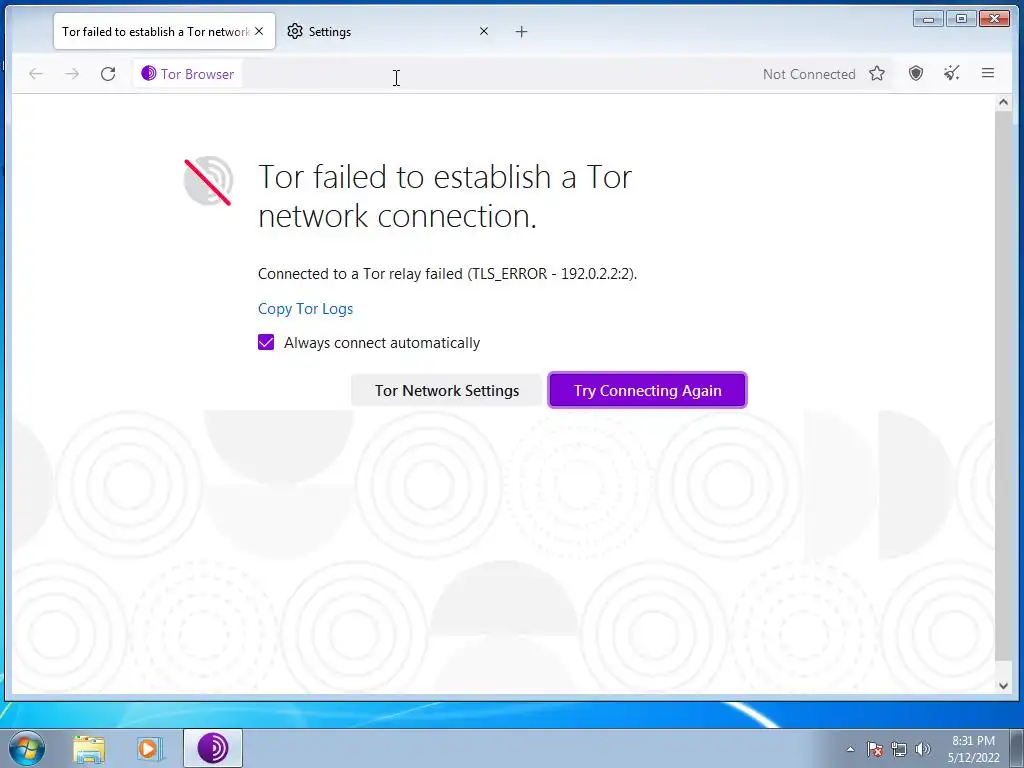Click the Tor Browser identity icon
Viewport: 1024px width, 768px height.
pos(148,73)
